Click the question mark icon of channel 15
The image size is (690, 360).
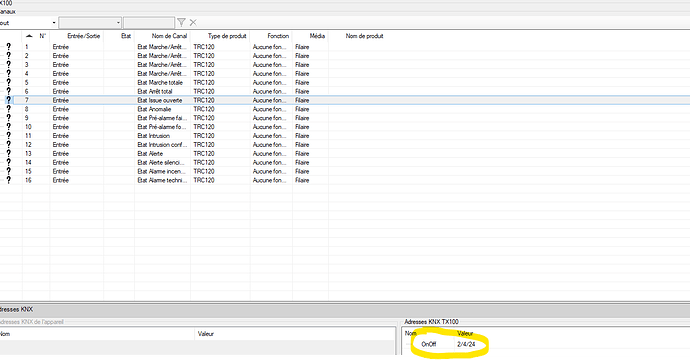[x=8, y=171]
